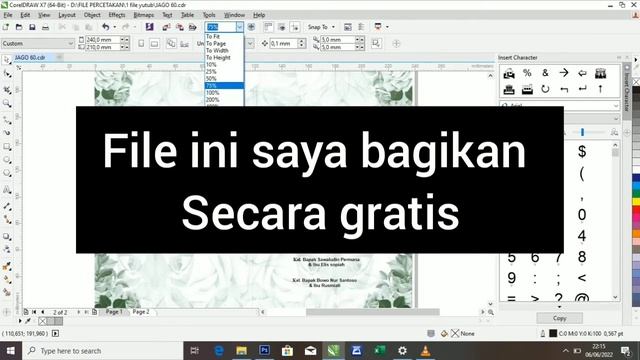The width and height of the screenshot is (640, 360).
Task: Select the Pick tool in the toolbox
Action: pos(7,60)
